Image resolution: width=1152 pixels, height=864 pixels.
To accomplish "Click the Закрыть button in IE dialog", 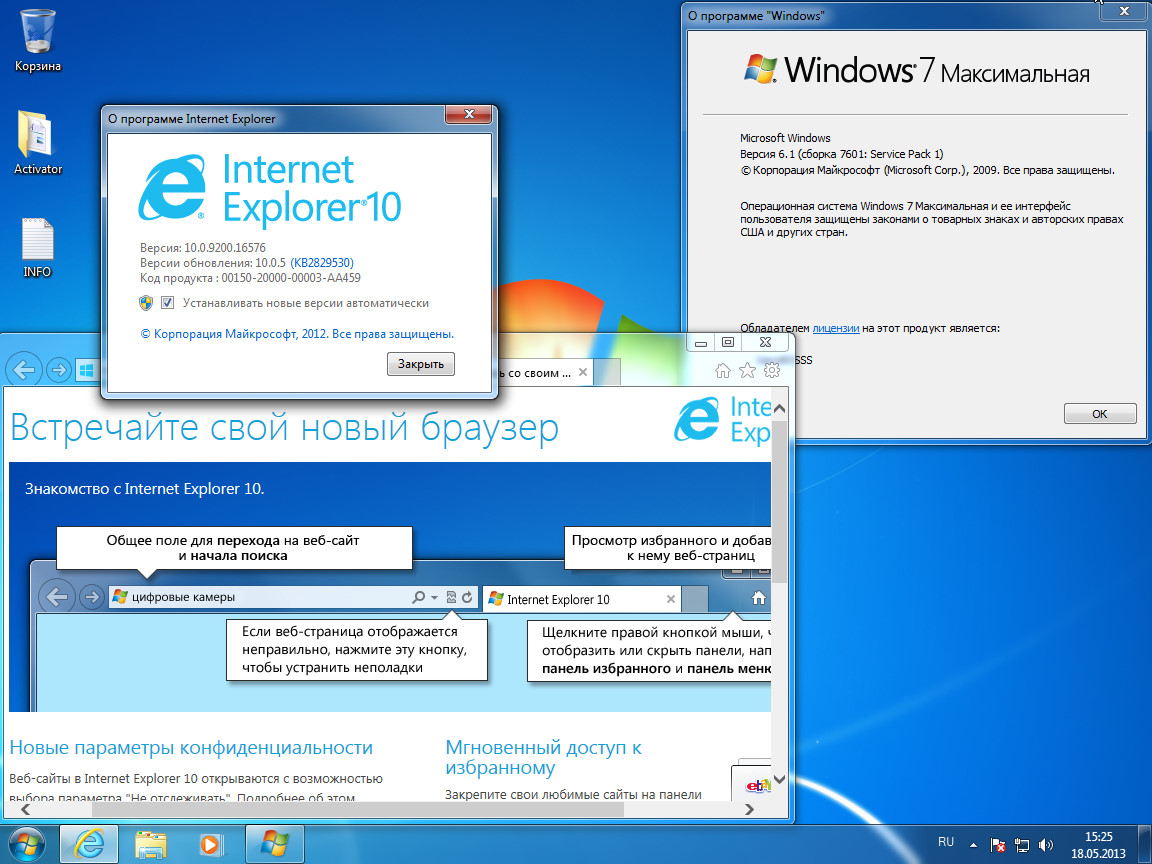I will (x=421, y=364).
